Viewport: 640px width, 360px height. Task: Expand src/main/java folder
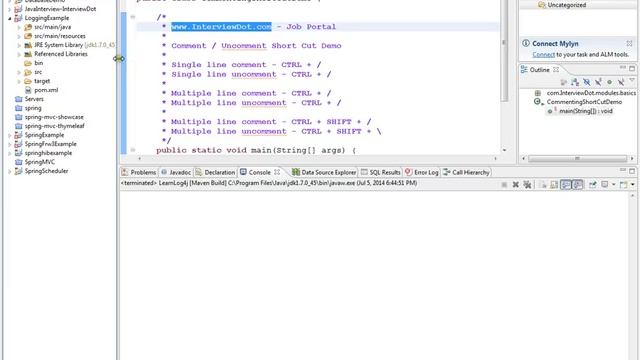[x=19, y=27]
